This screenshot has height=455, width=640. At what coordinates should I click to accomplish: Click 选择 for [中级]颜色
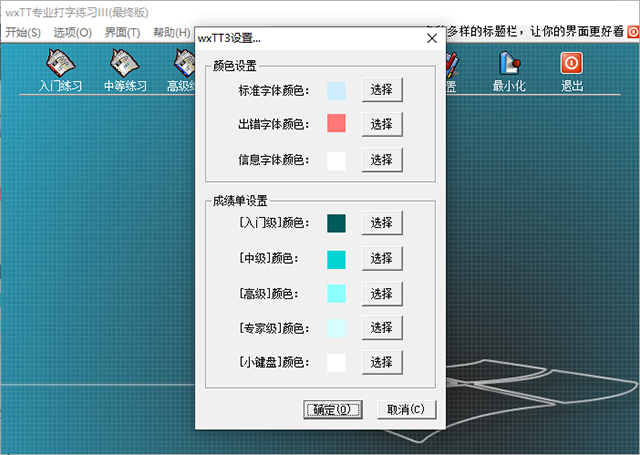[382, 258]
